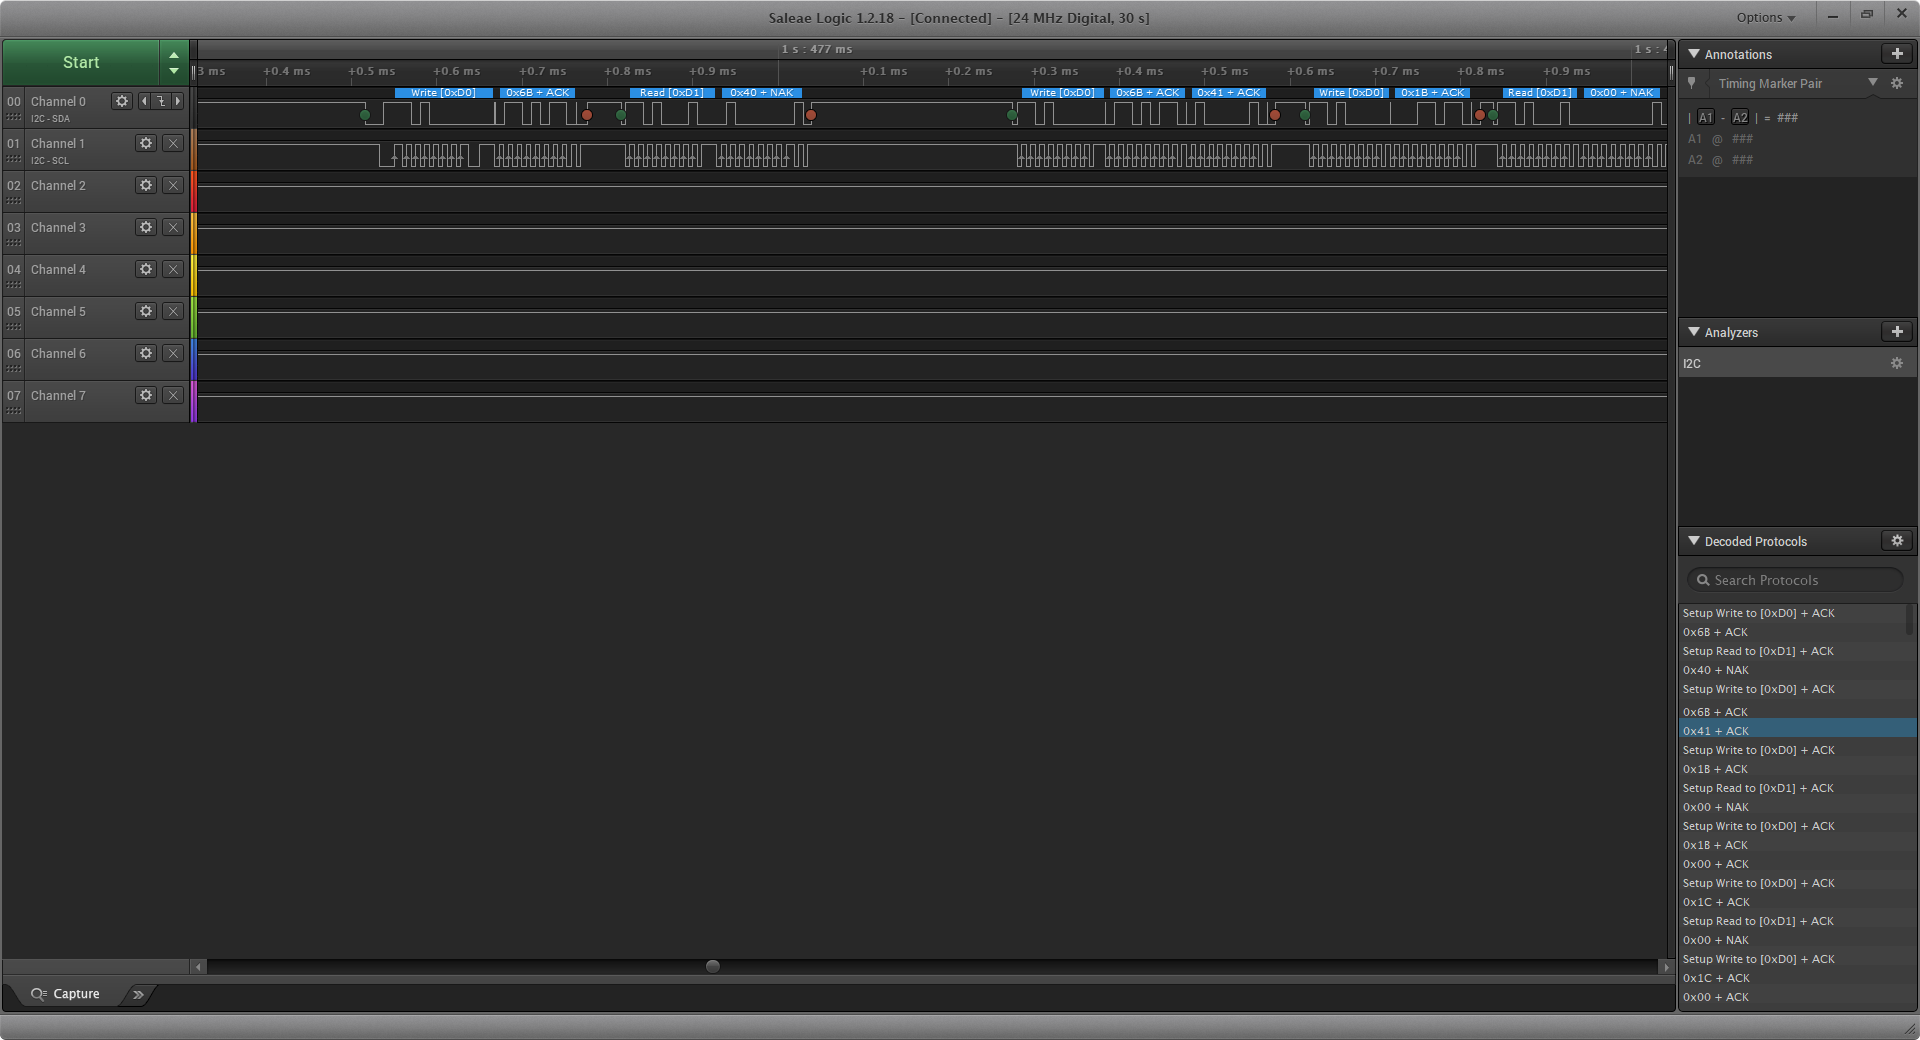Open the Options menu
The width and height of the screenshot is (1920, 1040).
(1765, 17)
